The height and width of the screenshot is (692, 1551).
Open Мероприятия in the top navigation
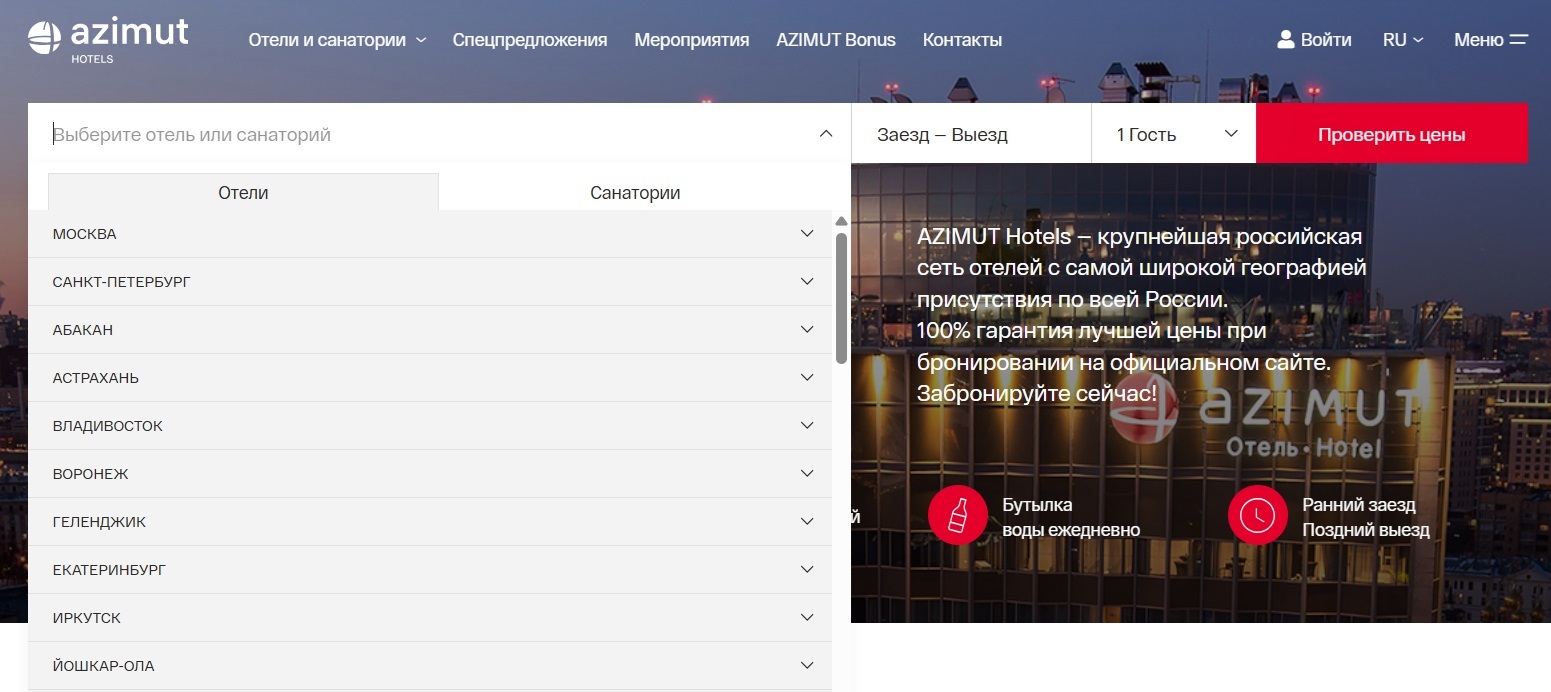692,40
